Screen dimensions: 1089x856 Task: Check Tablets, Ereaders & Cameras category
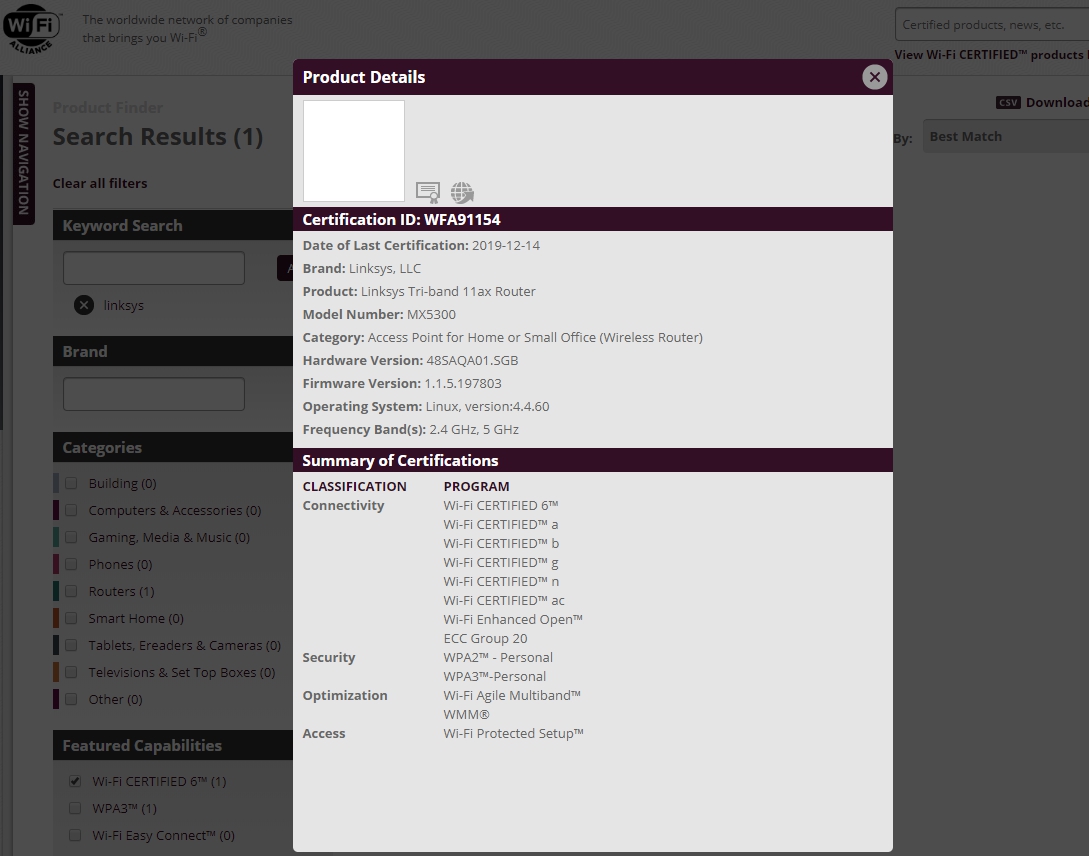coord(71,646)
